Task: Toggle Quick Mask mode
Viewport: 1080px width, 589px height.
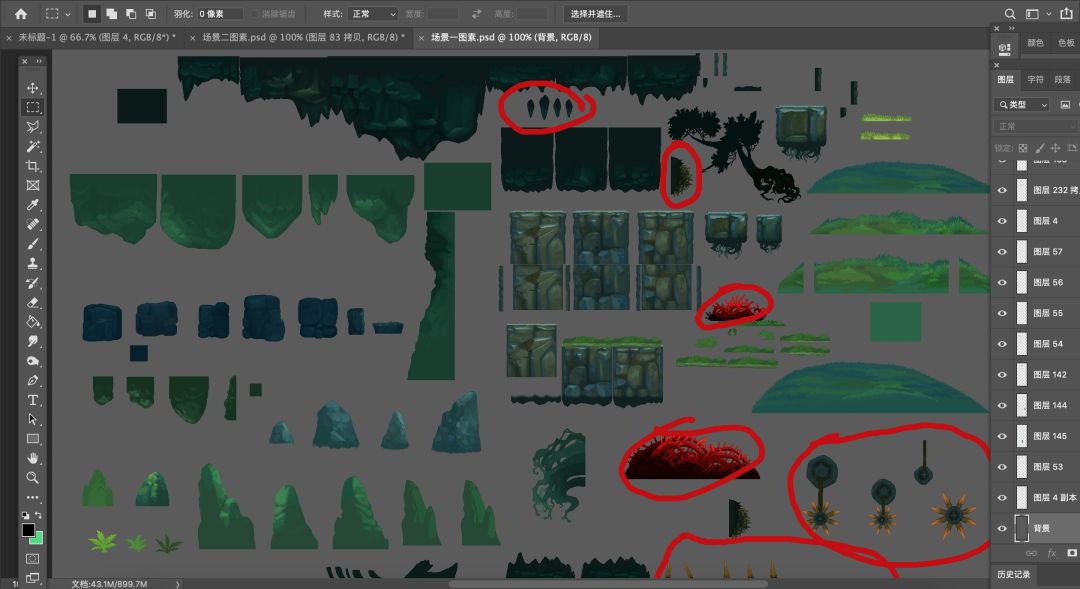Action: click(32, 559)
